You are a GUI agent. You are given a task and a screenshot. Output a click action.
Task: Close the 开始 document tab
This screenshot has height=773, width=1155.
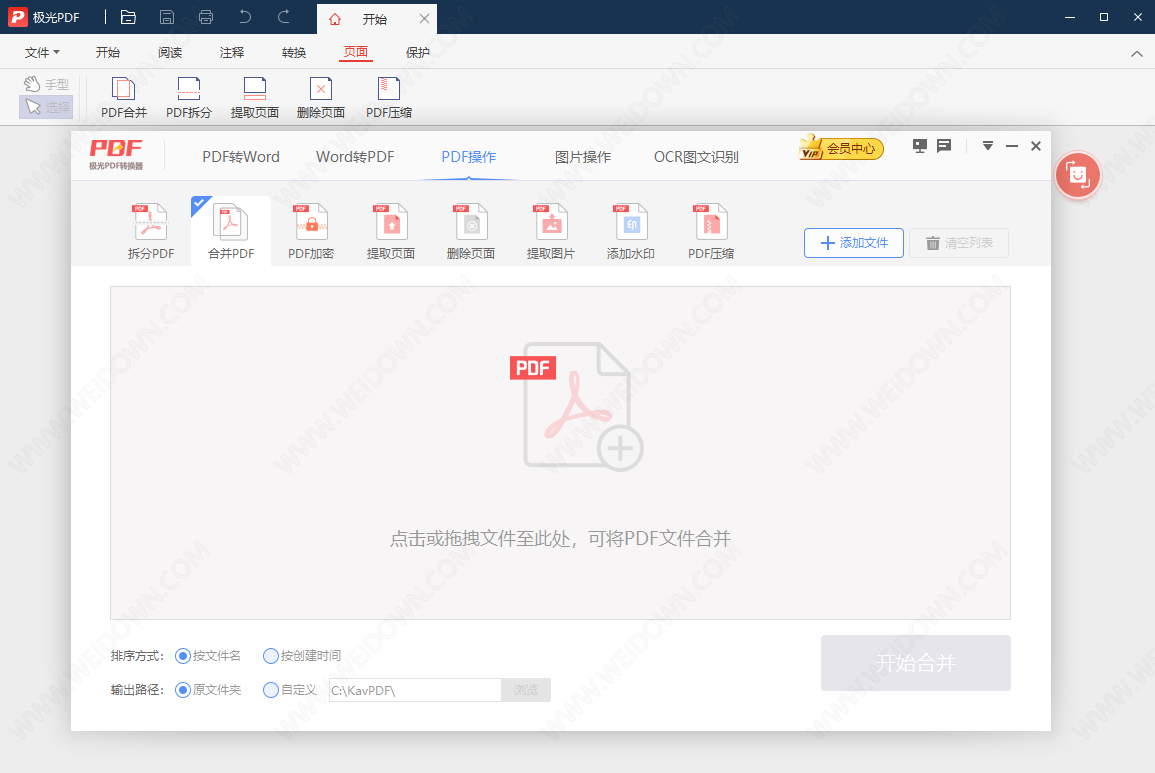point(424,18)
